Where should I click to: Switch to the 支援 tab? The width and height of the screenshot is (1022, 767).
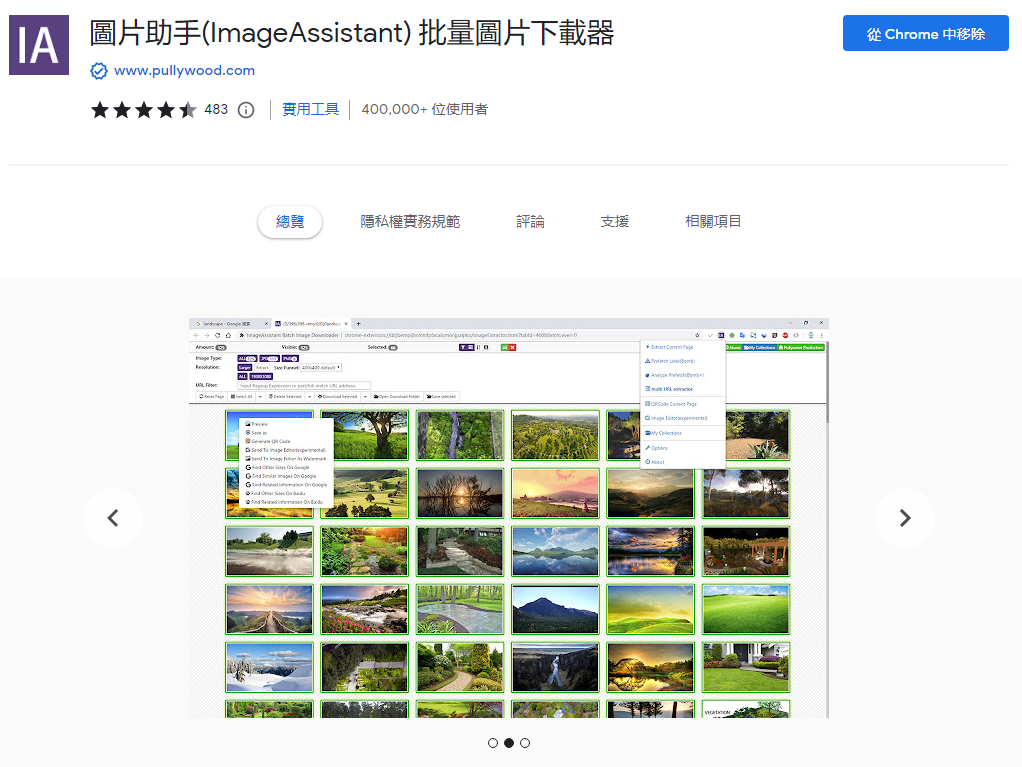pos(615,222)
